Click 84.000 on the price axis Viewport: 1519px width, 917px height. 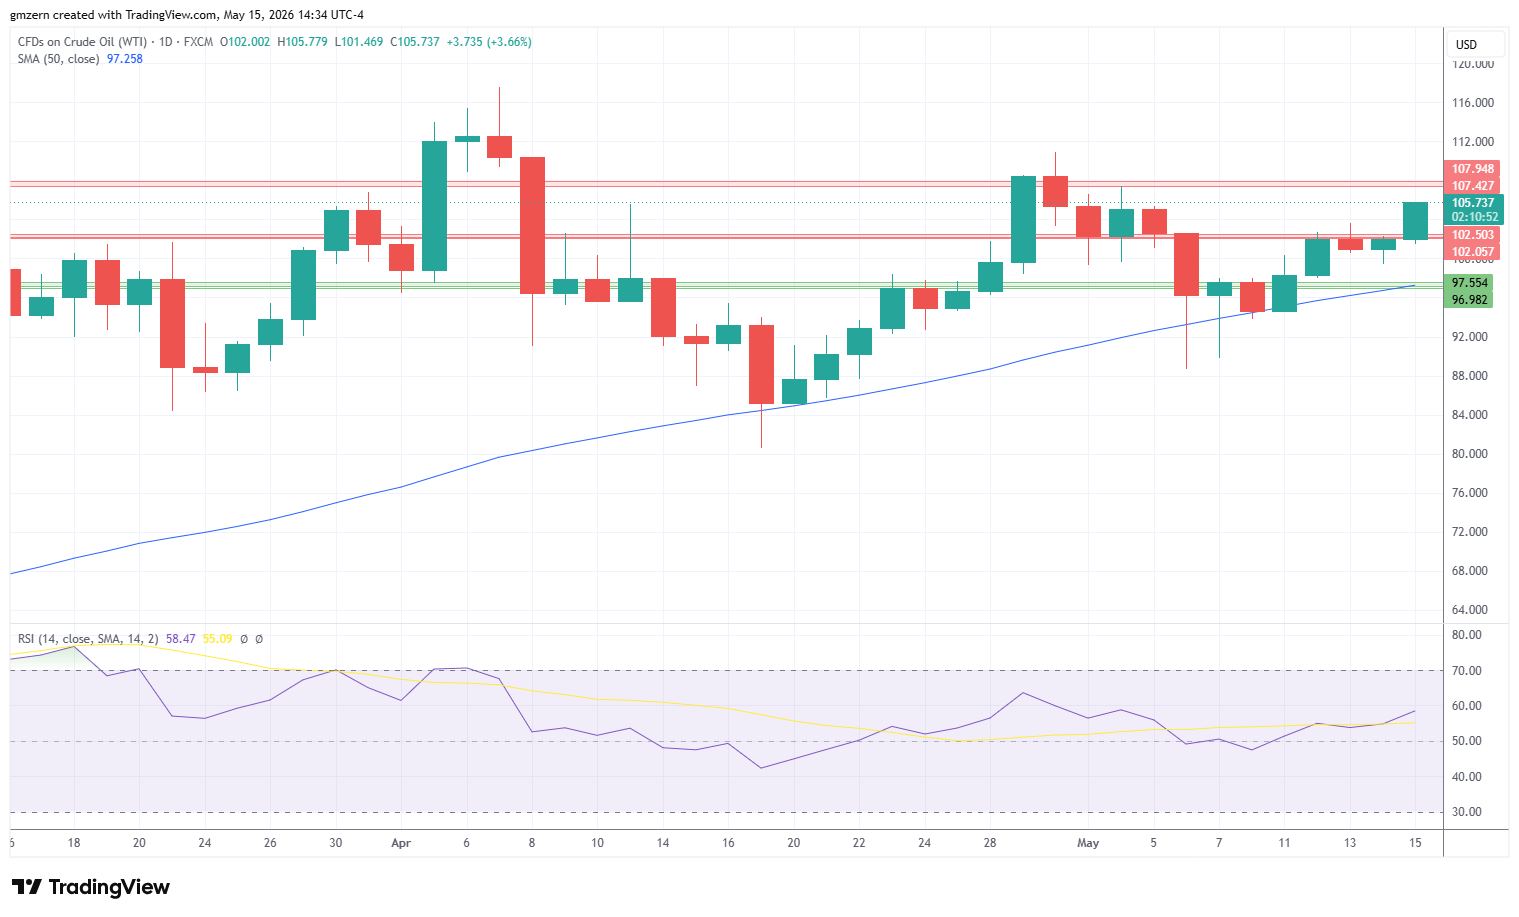(1470, 415)
